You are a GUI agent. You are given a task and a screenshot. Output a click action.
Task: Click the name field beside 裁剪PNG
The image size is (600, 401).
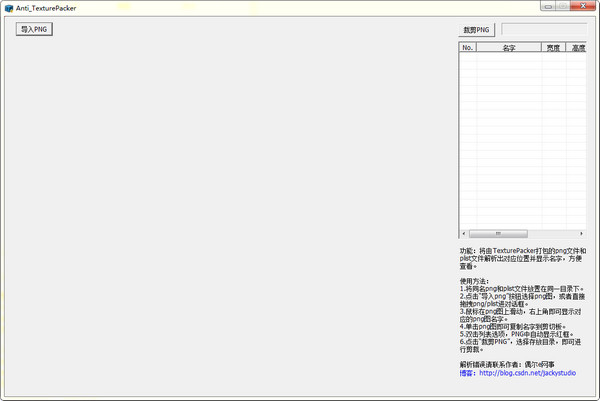[x=544, y=29]
